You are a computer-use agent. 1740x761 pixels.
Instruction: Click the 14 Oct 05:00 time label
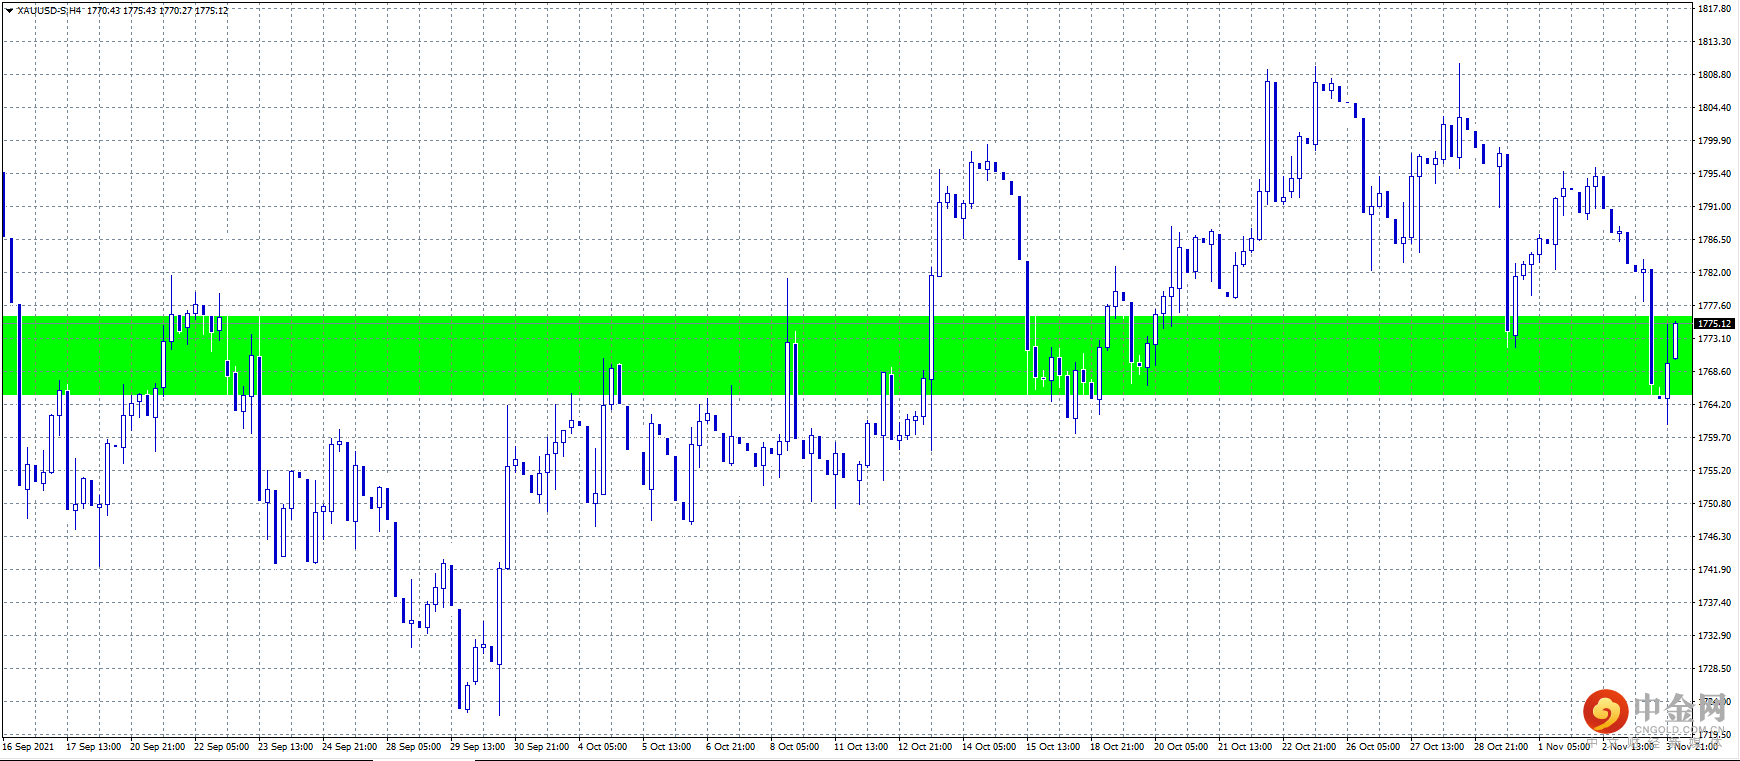(989, 747)
